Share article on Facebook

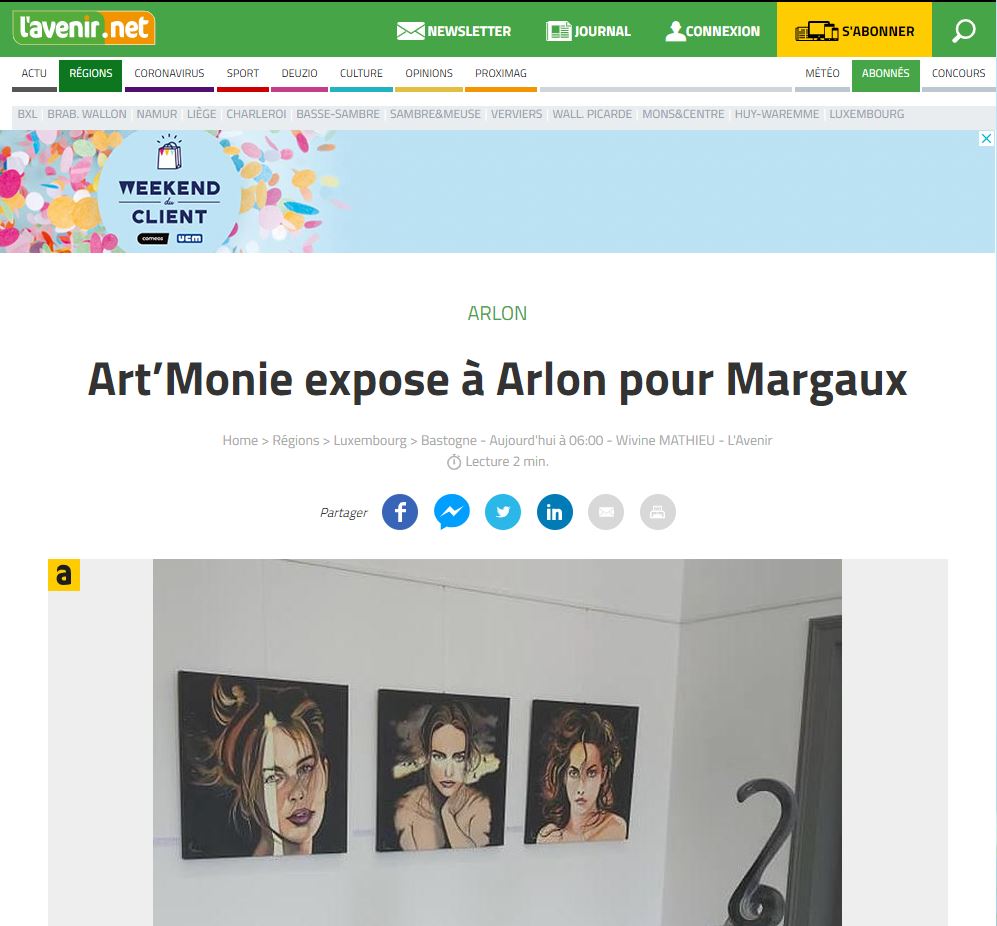pyautogui.click(x=399, y=512)
